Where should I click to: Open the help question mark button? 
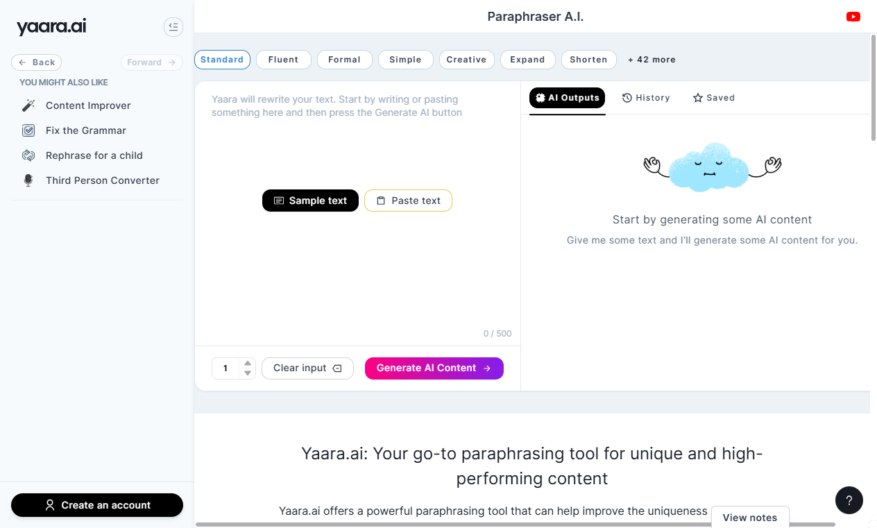pos(848,500)
